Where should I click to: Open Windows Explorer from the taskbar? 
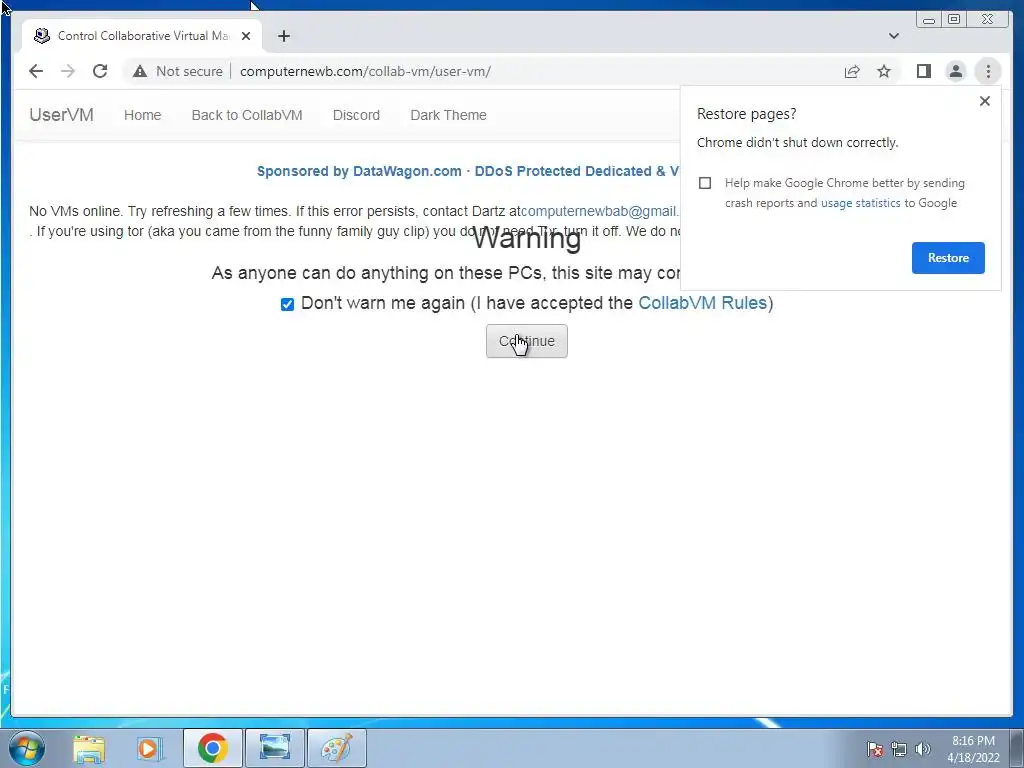(89, 748)
